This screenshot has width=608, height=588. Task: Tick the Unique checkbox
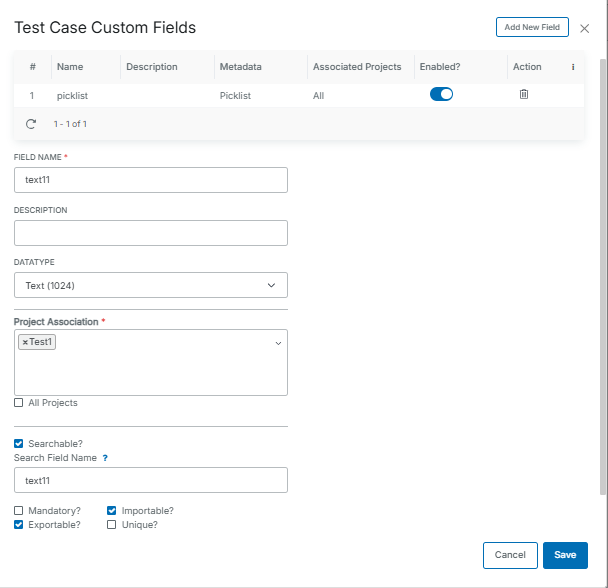112,524
